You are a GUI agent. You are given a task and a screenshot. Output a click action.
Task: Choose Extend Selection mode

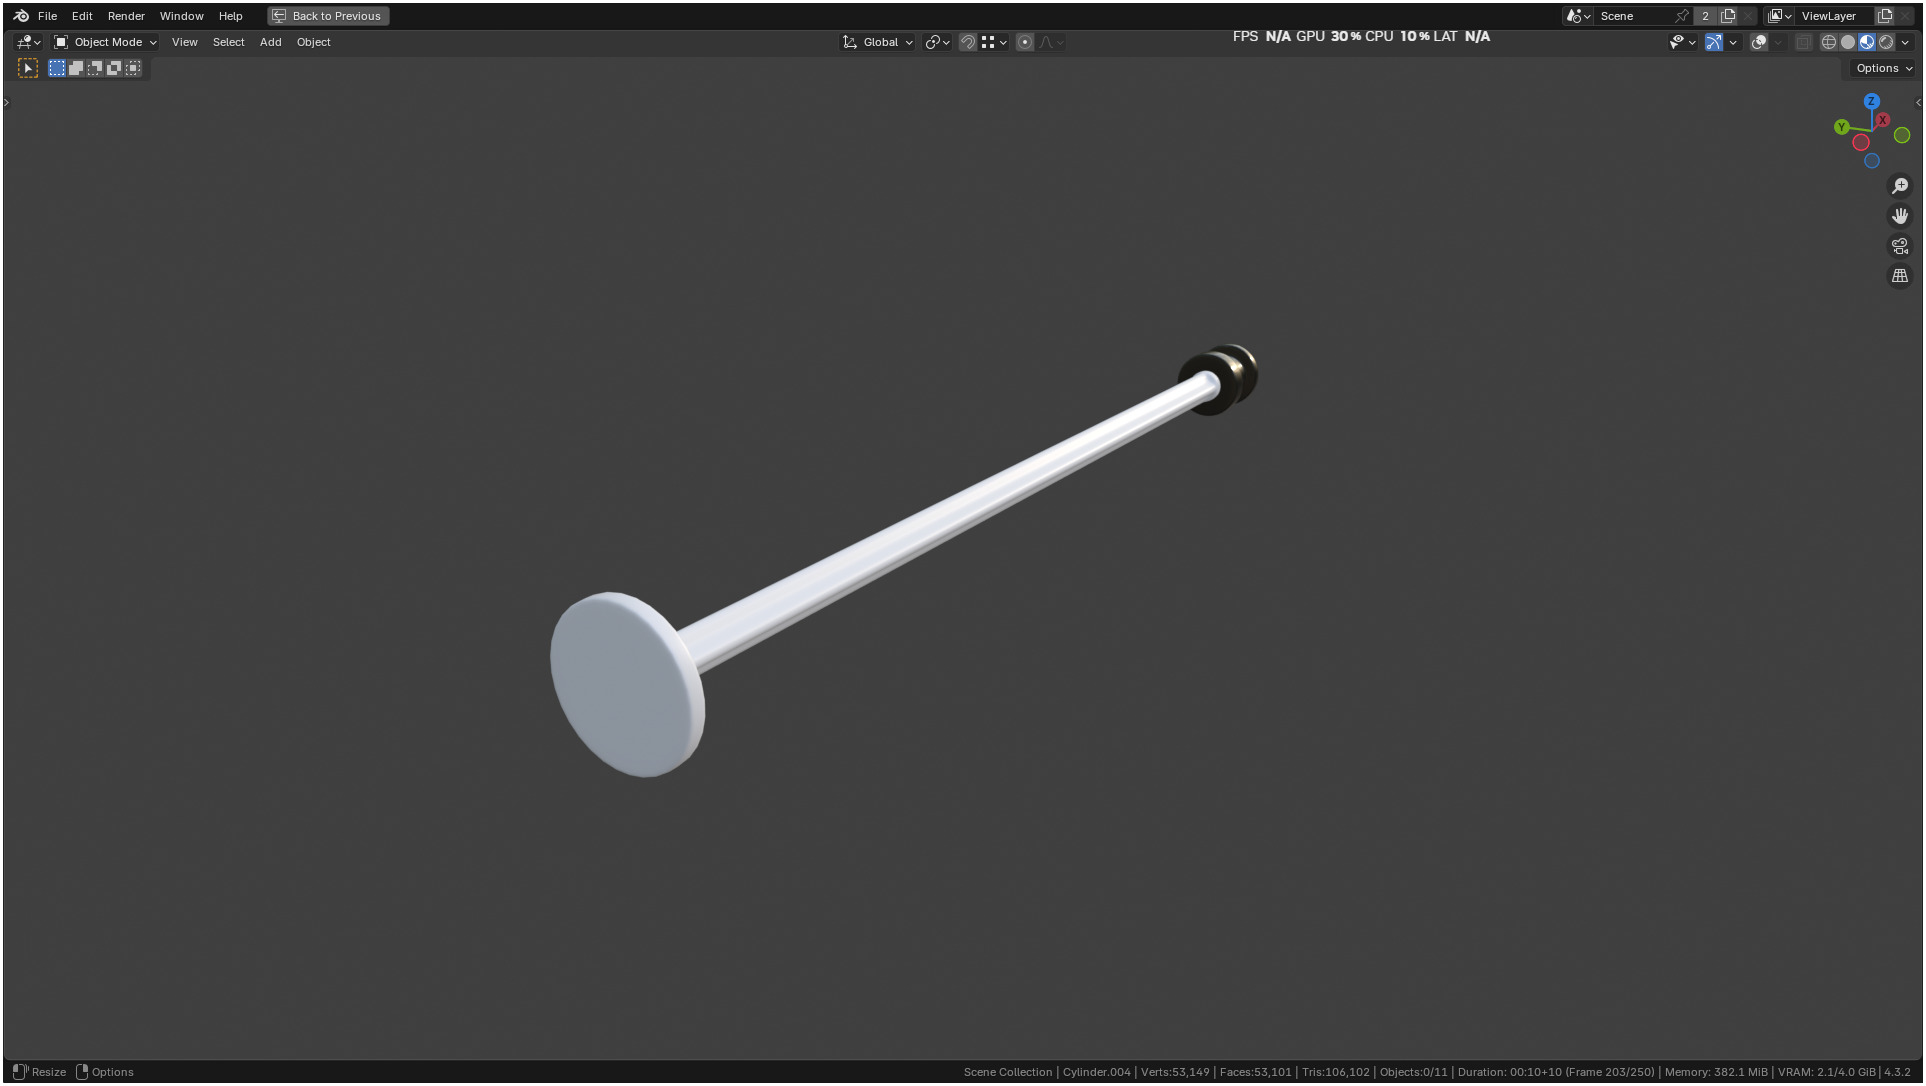pos(76,68)
